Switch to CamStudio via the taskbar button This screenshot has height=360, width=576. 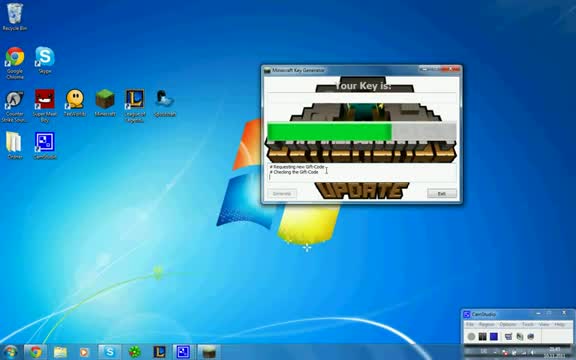coord(183,352)
